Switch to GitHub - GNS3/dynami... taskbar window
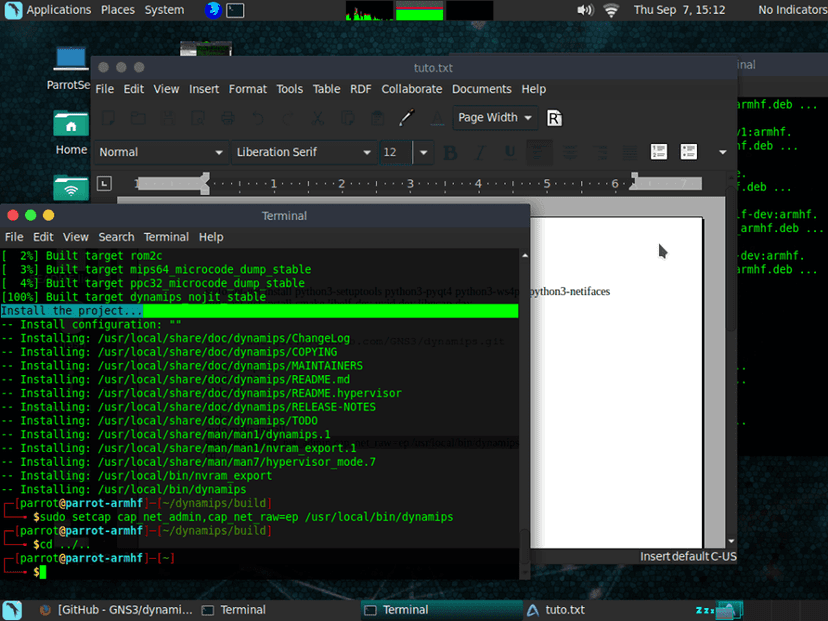This screenshot has width=828, height=621. [x=116, y=610]
